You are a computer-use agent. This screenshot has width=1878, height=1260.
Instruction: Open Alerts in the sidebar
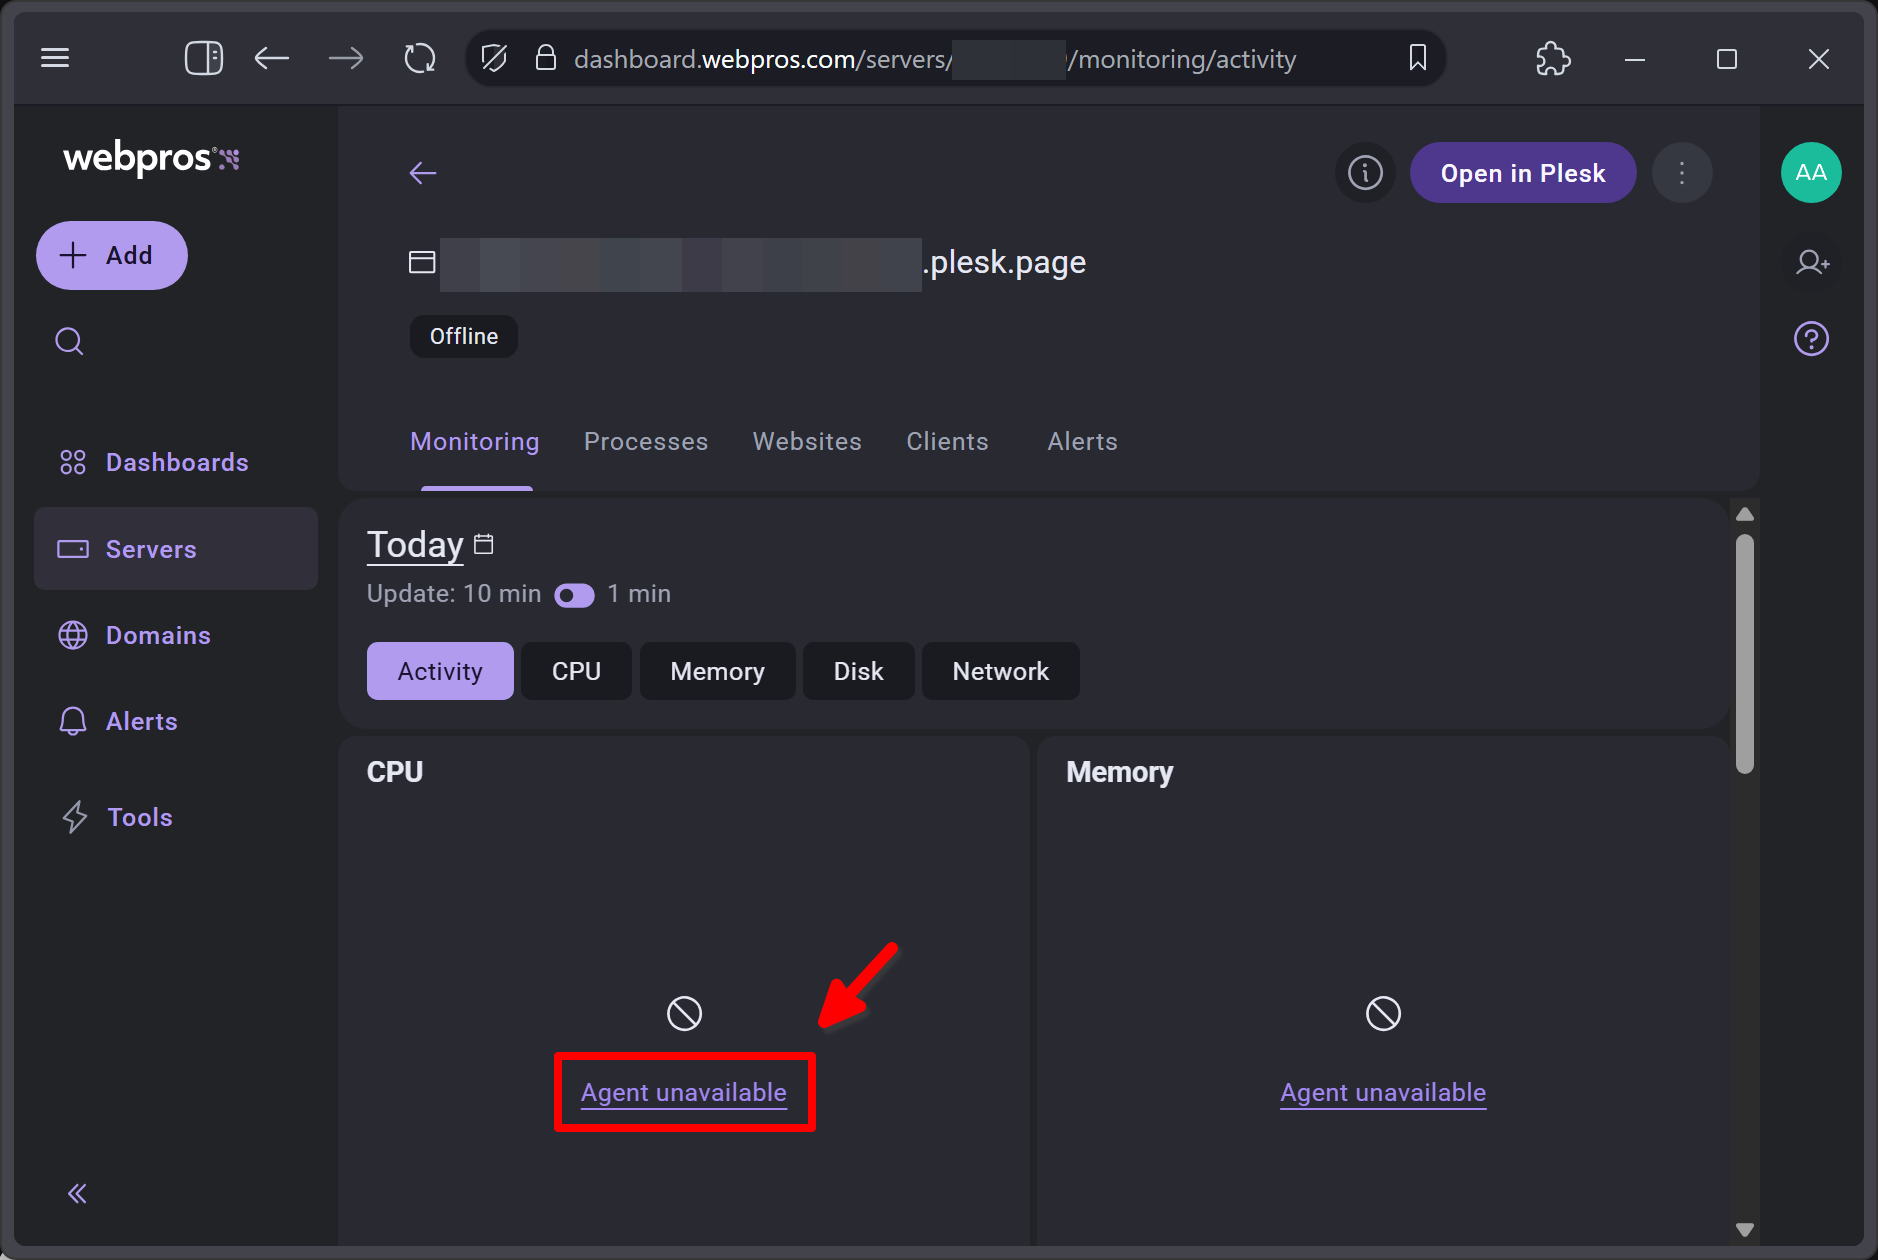(176, 721)
